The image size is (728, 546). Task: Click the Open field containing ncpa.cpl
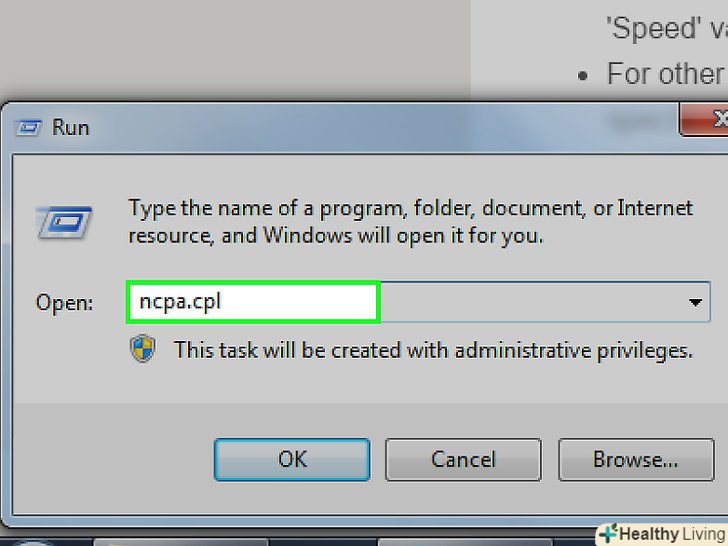click(x=253, y=301)
